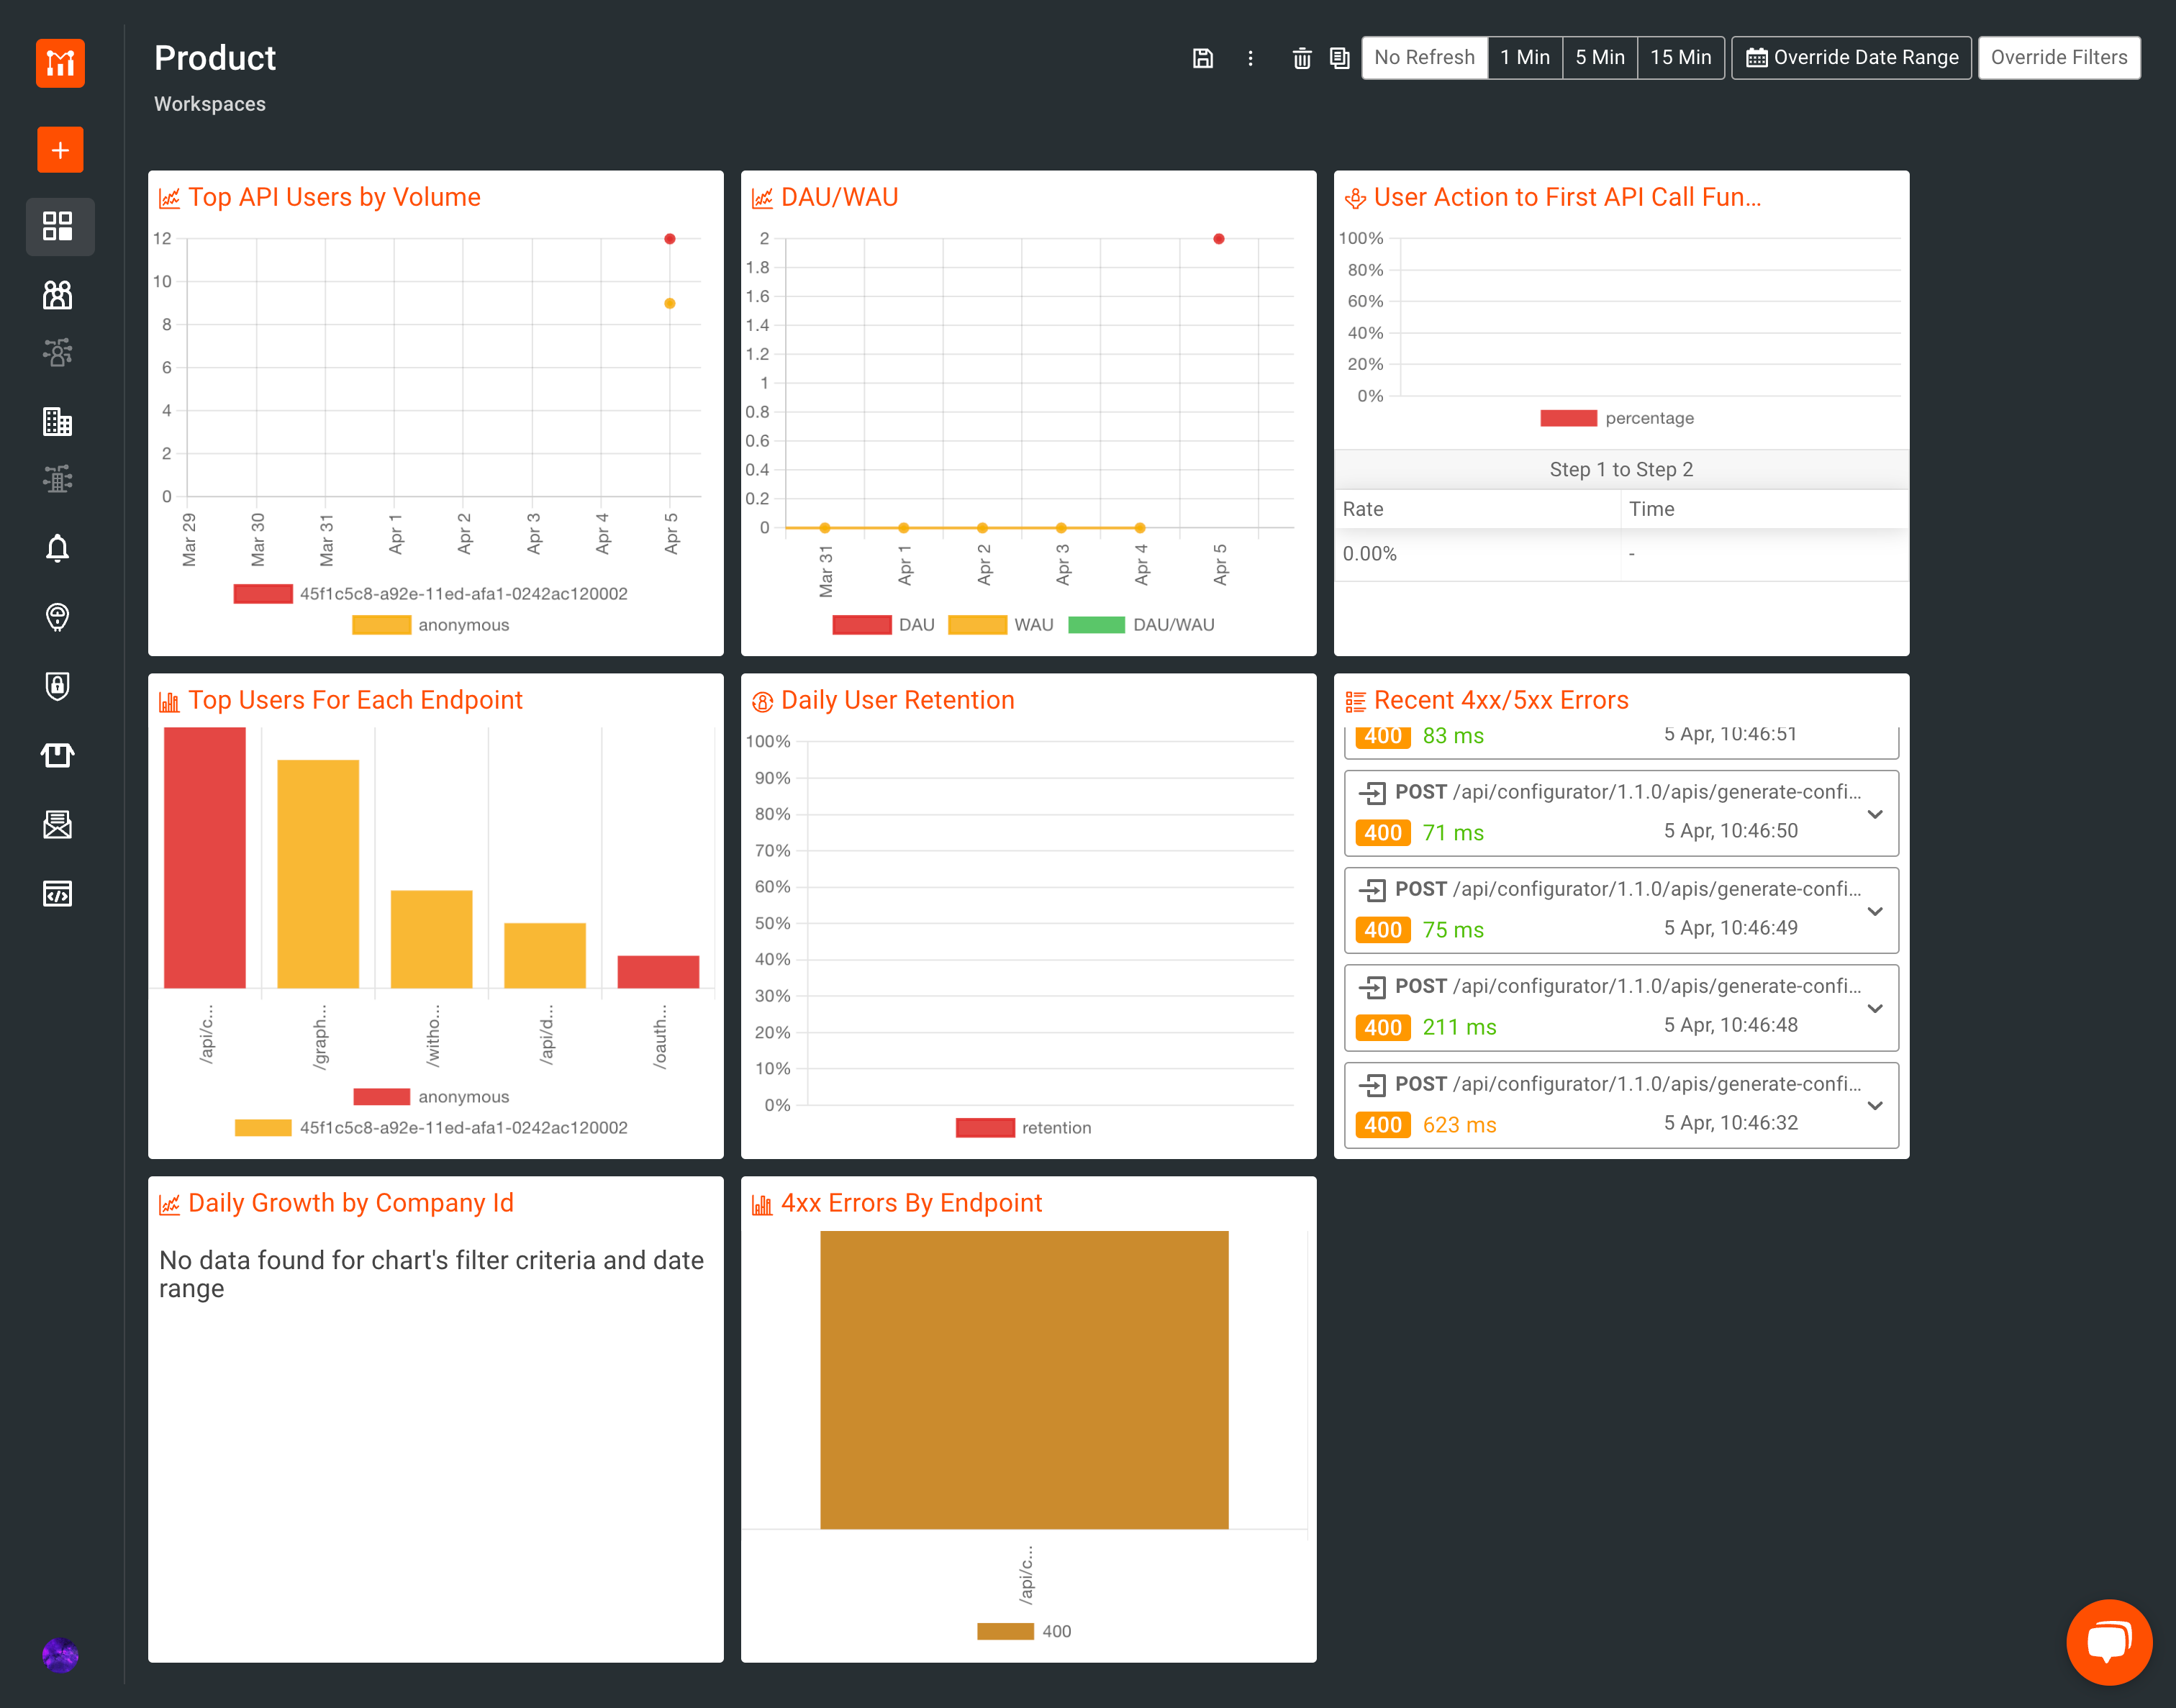2176x1708 pixels.
Task: Select the No Refresh option
Action: [x=1424, y=58]
